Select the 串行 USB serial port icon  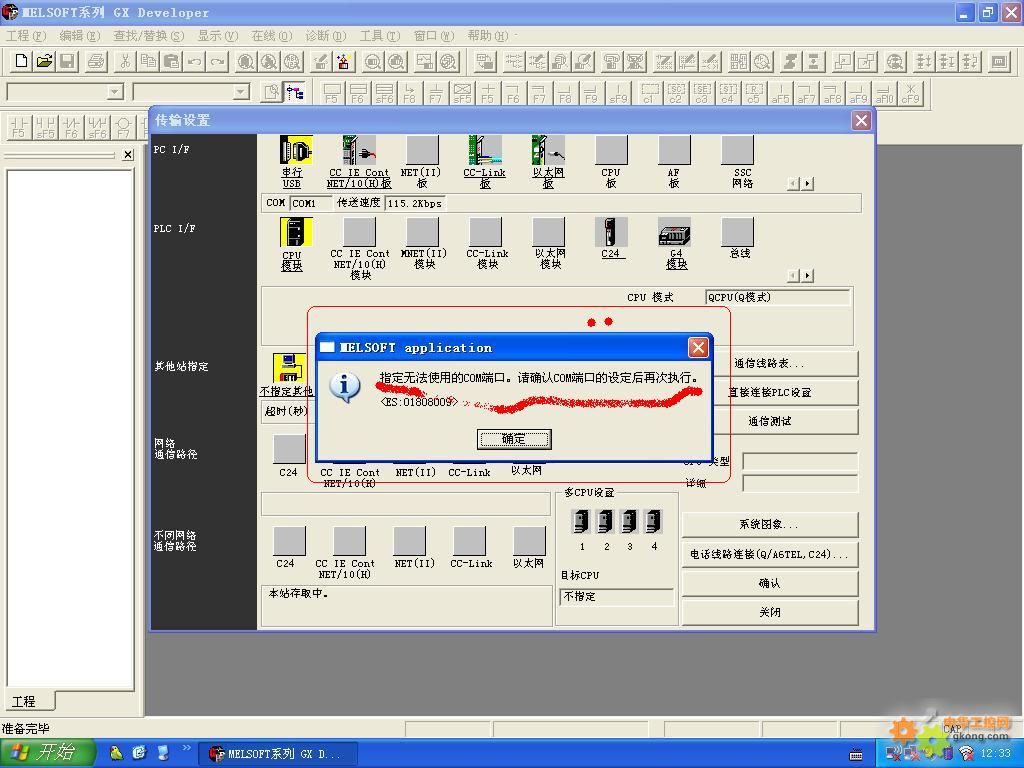point(295,150)
